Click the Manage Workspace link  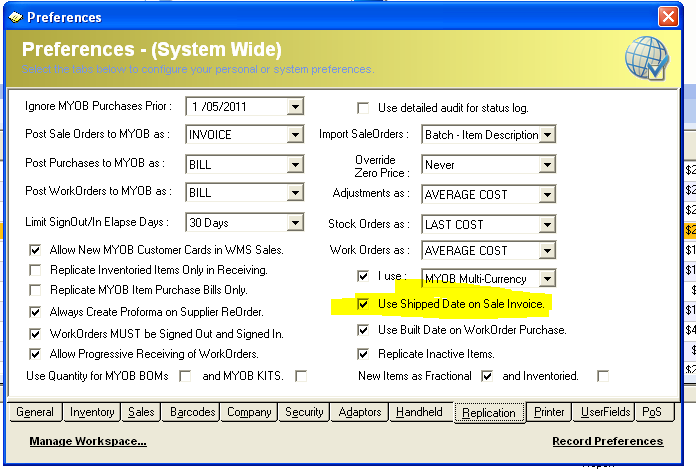point(88,441)
